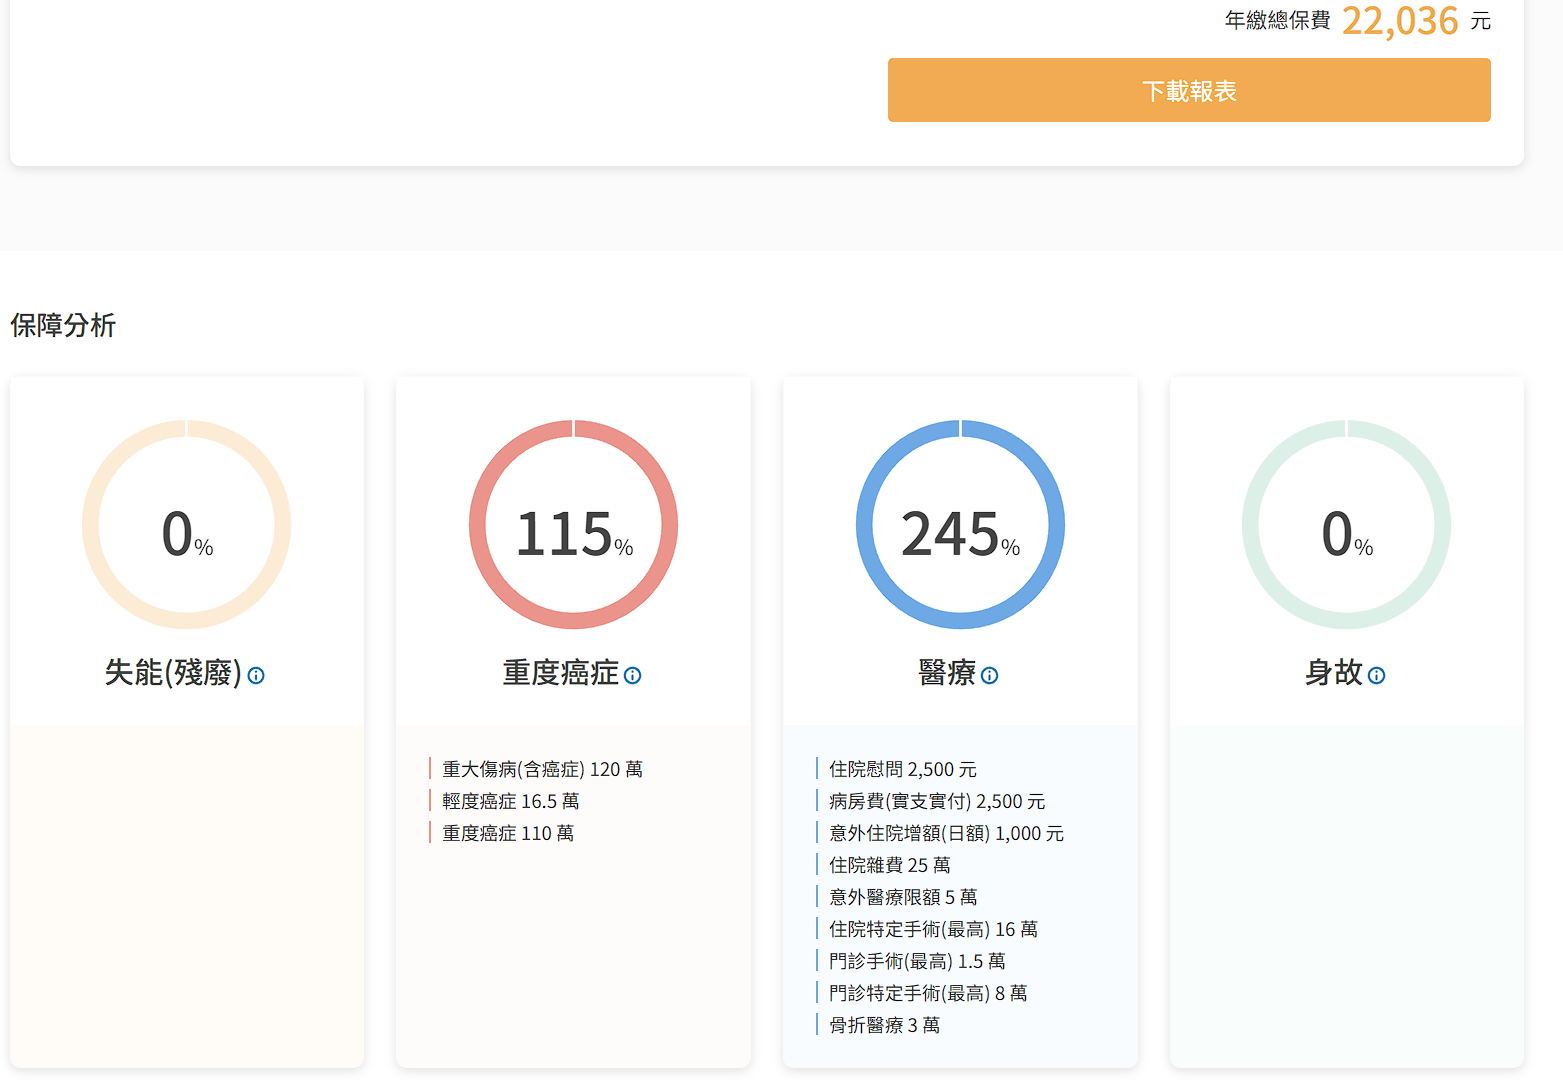This screenshot has width=1563, height=1080.
Task: Click the red 115% cancer donut chart
Action: point(573,525)
